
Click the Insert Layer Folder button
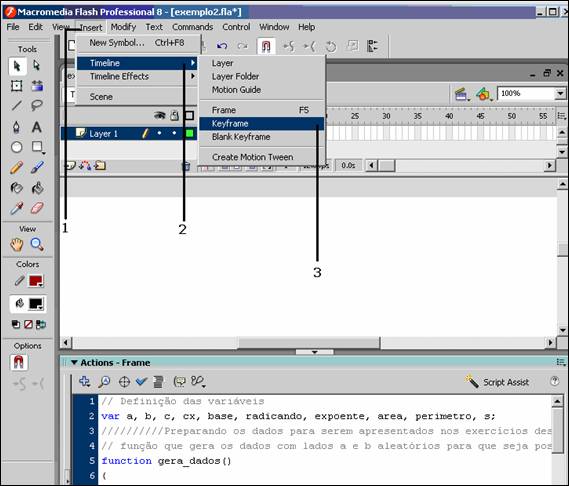tap(100, 166)
